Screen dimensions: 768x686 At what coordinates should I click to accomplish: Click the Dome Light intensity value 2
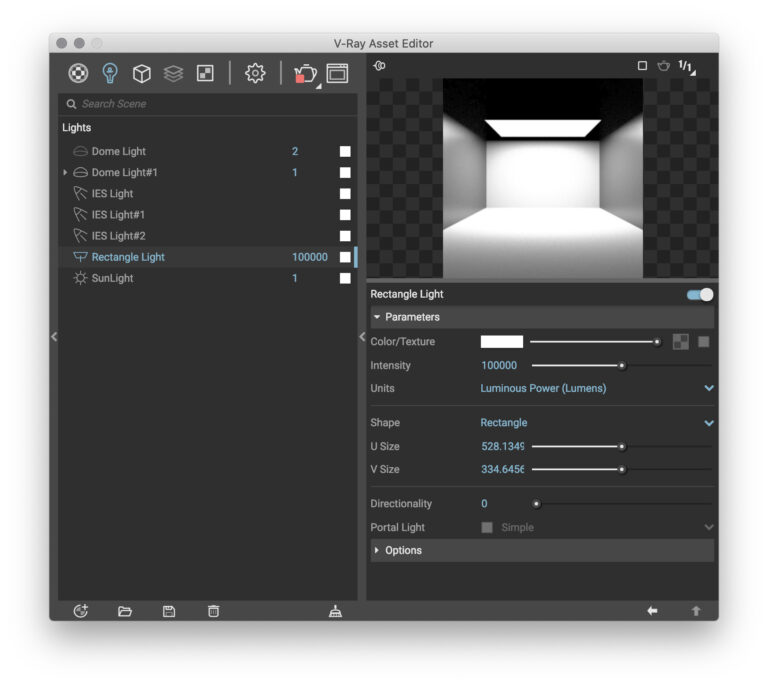pyautogui.click(x=295, y=151)
